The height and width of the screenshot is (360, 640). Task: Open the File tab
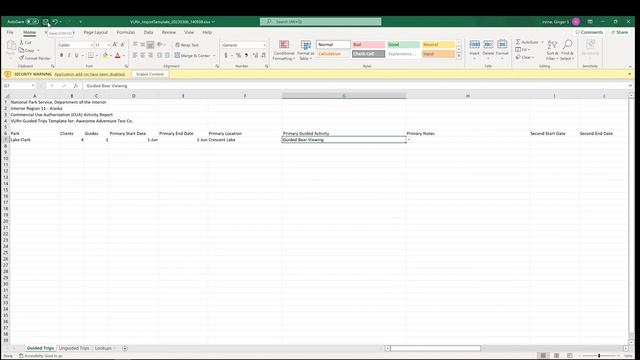pos(10,32)
